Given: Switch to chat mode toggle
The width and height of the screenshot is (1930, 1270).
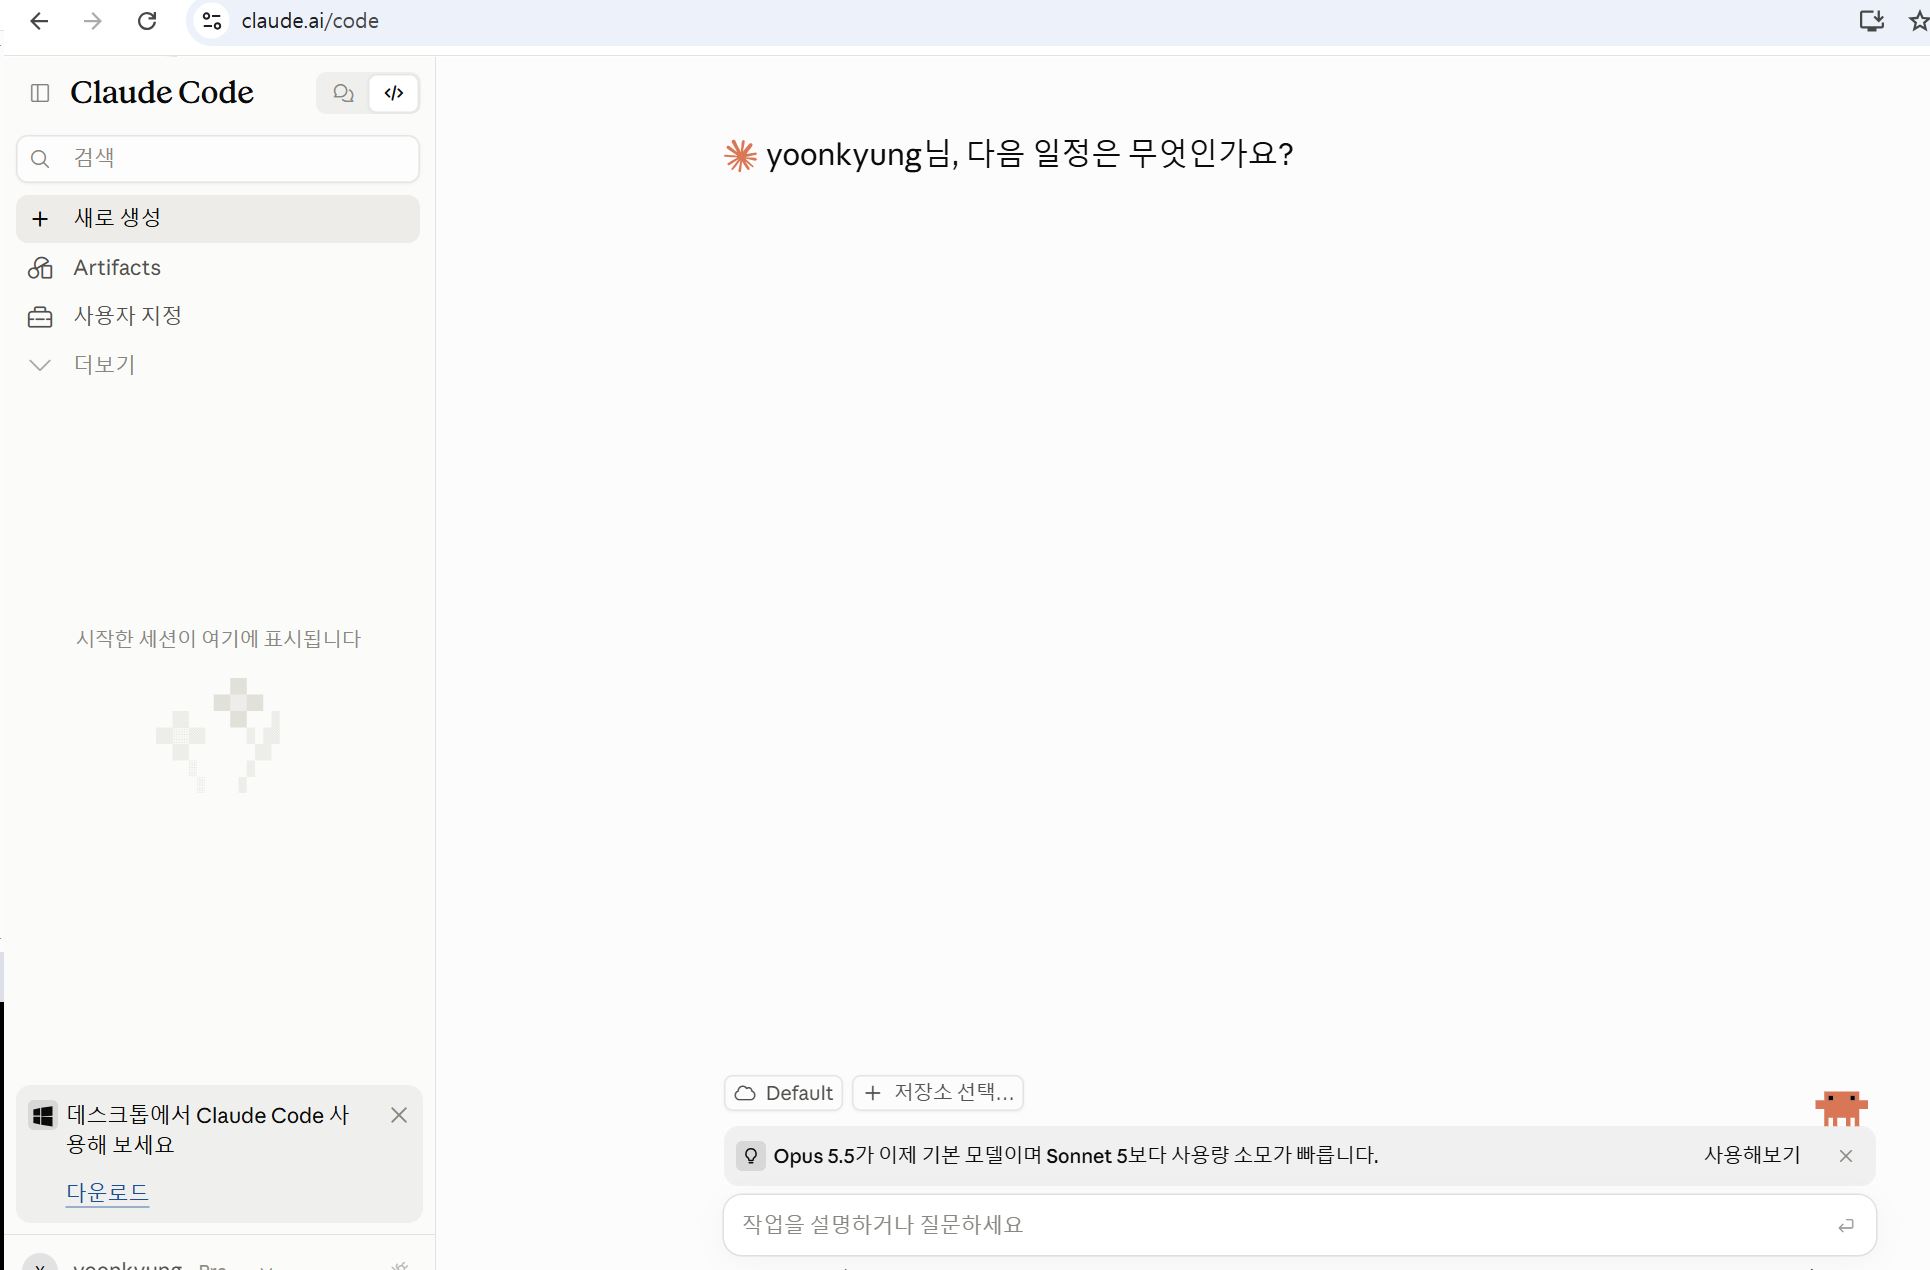Looking at the screenshot, I should click(x=343, y=93).
